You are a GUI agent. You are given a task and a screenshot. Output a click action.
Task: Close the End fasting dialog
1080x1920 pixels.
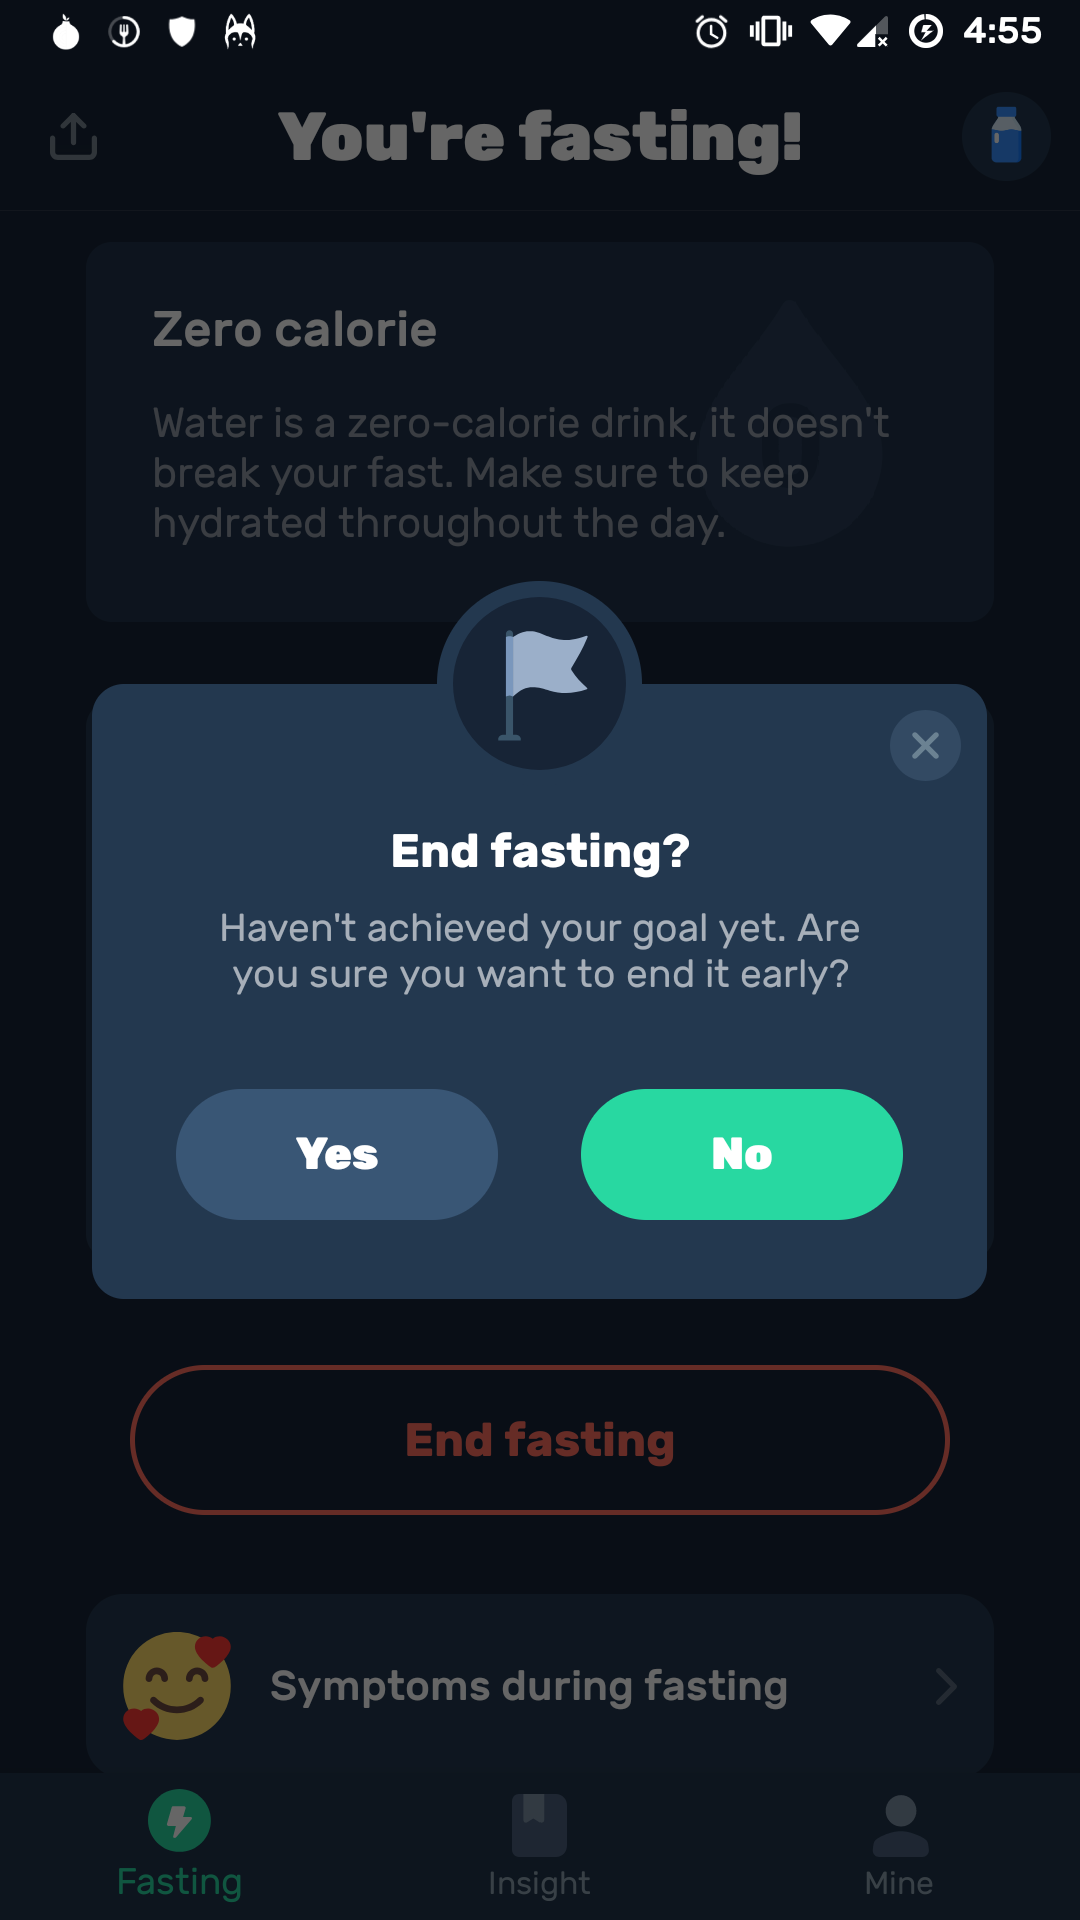coord(925,745)
